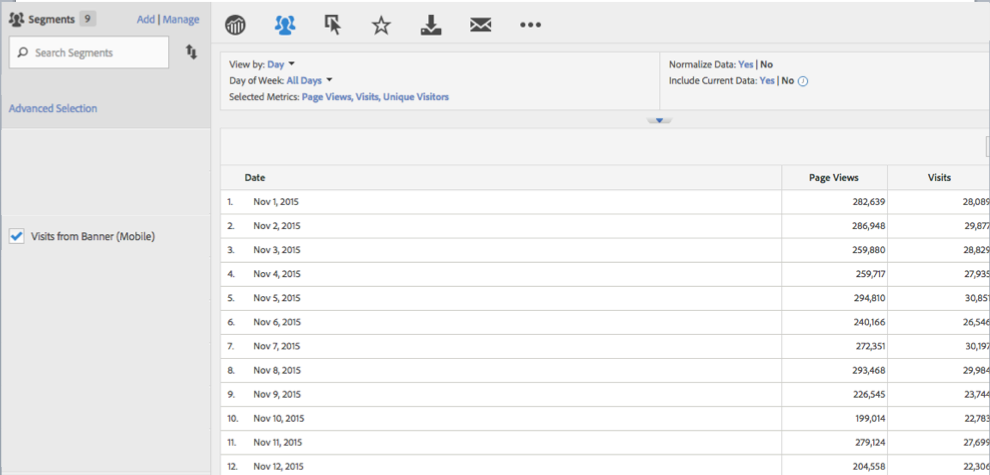
Task: Click the download report icon
Action: [431, 26]
